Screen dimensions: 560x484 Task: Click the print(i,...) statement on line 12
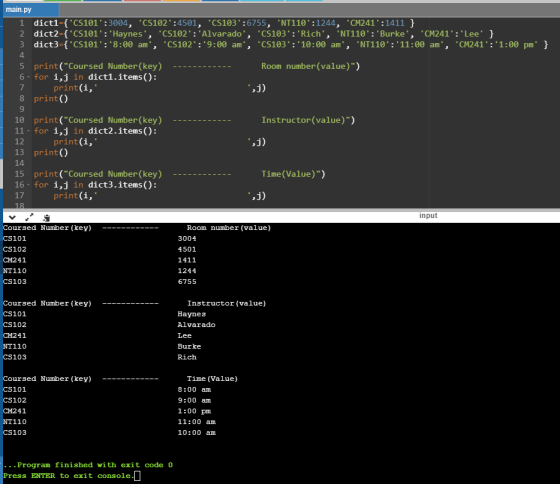coord(160,142)
